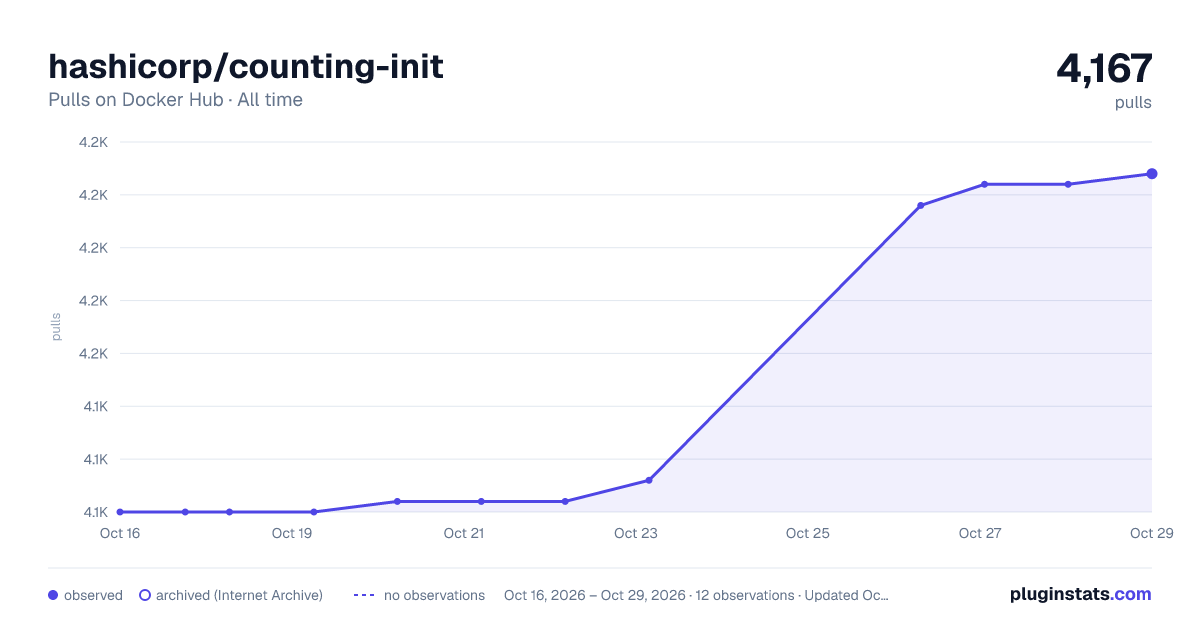The height and width of the screenshot is (630, 1200).
Task: Select the data point above the Oct 27 label
Action: (984, 184)
